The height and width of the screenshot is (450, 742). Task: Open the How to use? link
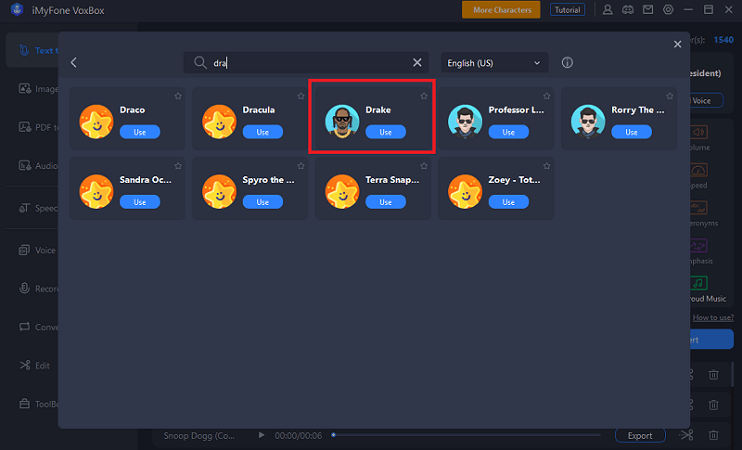click(x=713, y=318)
